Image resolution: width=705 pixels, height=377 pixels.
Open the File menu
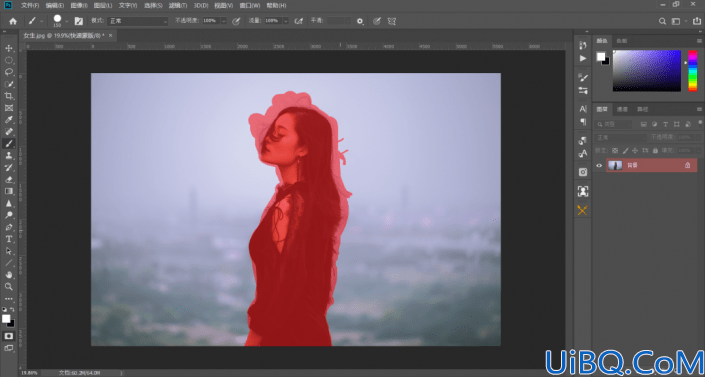pyautogui.click(x=30, y=5)
